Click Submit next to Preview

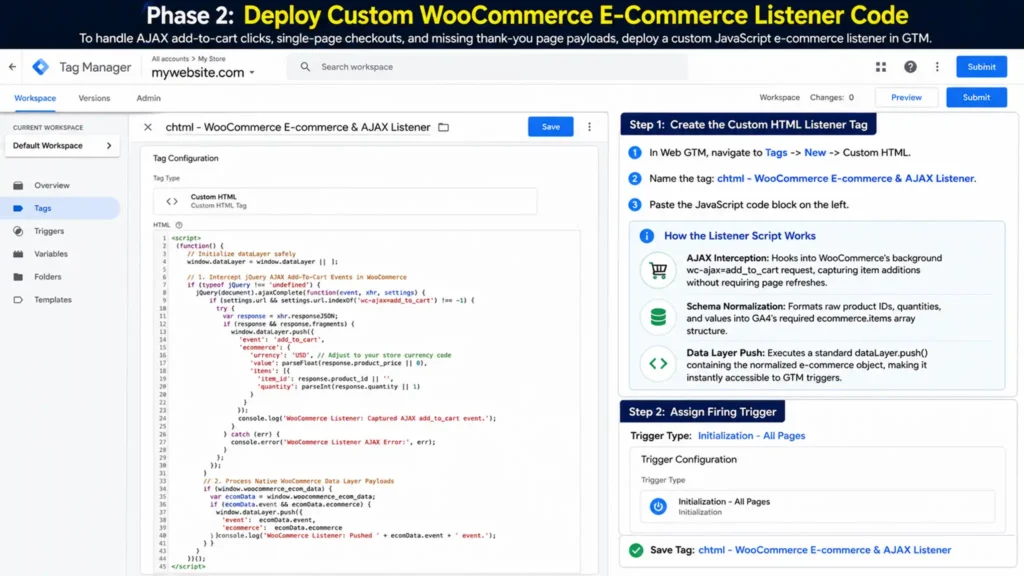pyautogui.click(x=976, y=97)
